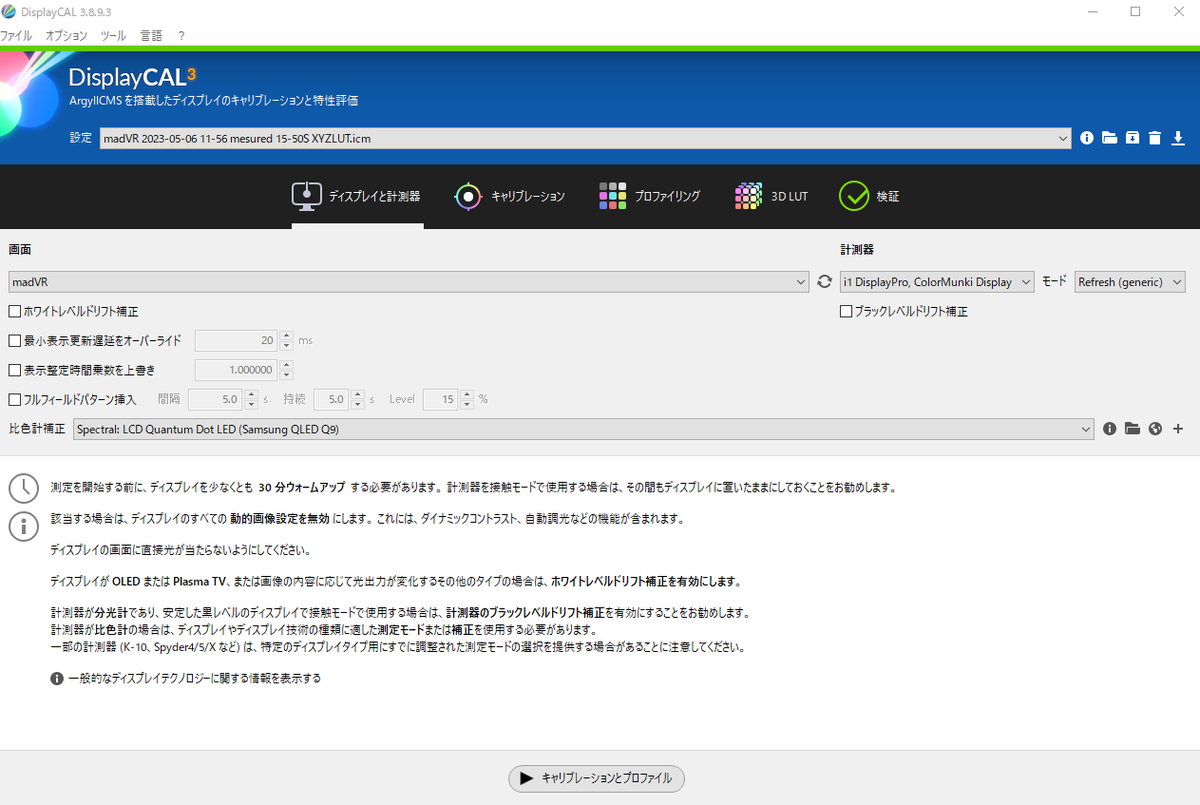
Task: Open the 言語 menu
Action: pos(151,35)
